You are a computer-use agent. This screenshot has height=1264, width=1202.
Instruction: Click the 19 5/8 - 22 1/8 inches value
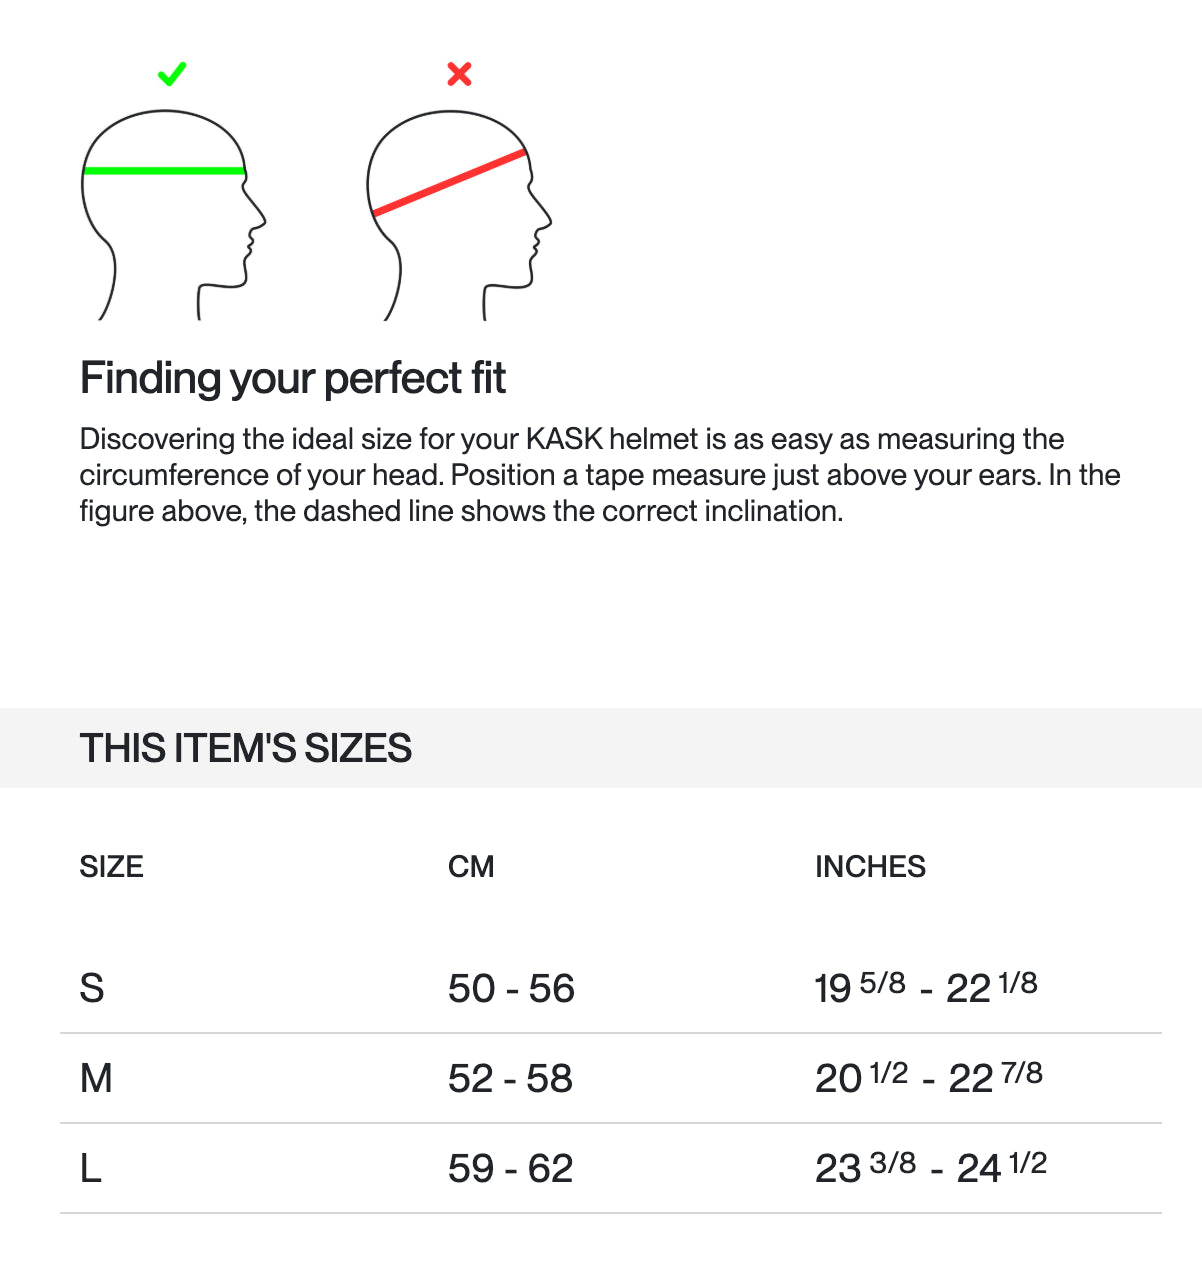tap(926, 988)
